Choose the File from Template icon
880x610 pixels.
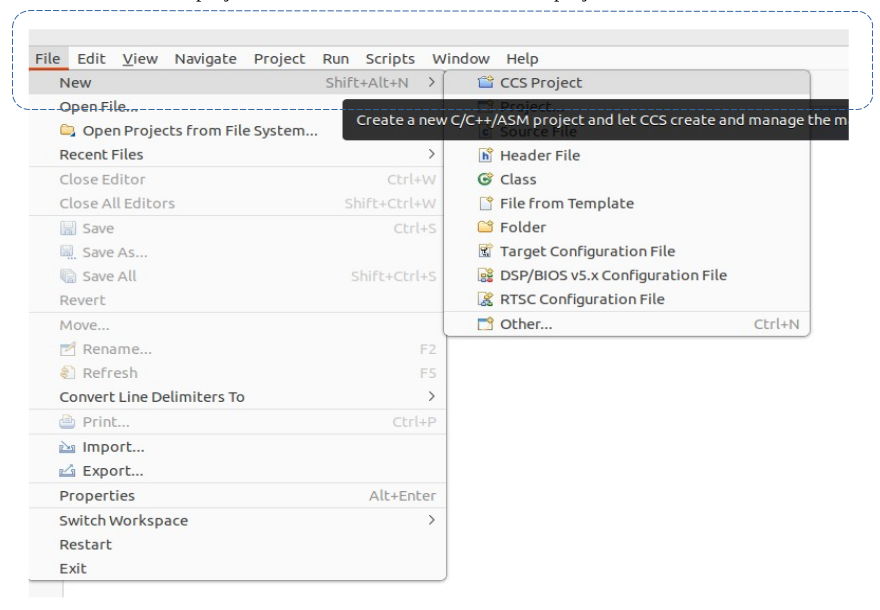485,203
